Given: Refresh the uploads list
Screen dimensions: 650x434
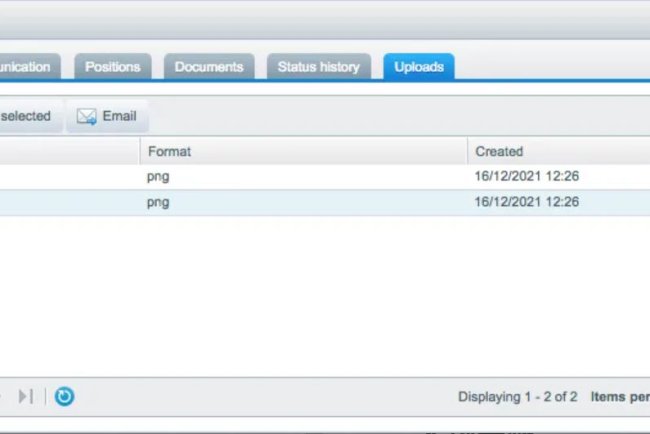Looking at the screenshot, I should coord(64,396).
